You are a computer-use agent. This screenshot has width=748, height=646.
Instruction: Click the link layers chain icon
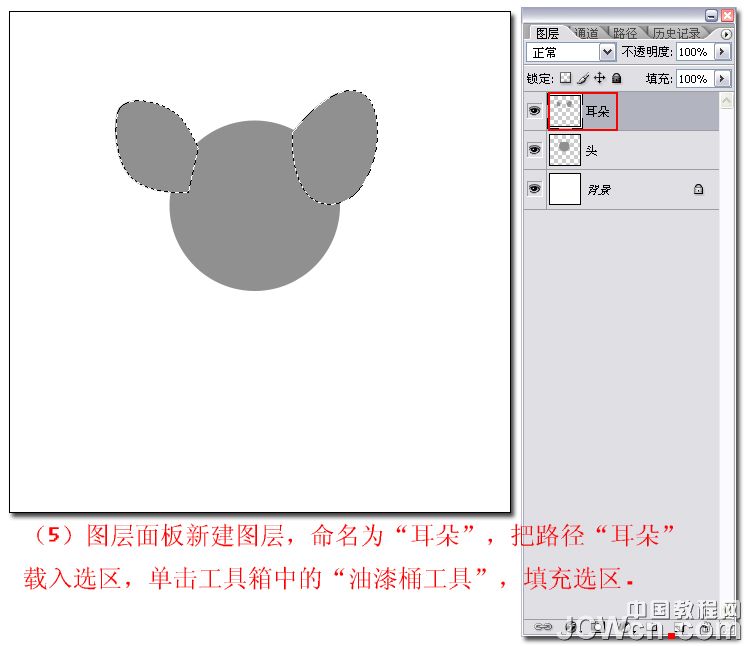click(x=543, y=626)
